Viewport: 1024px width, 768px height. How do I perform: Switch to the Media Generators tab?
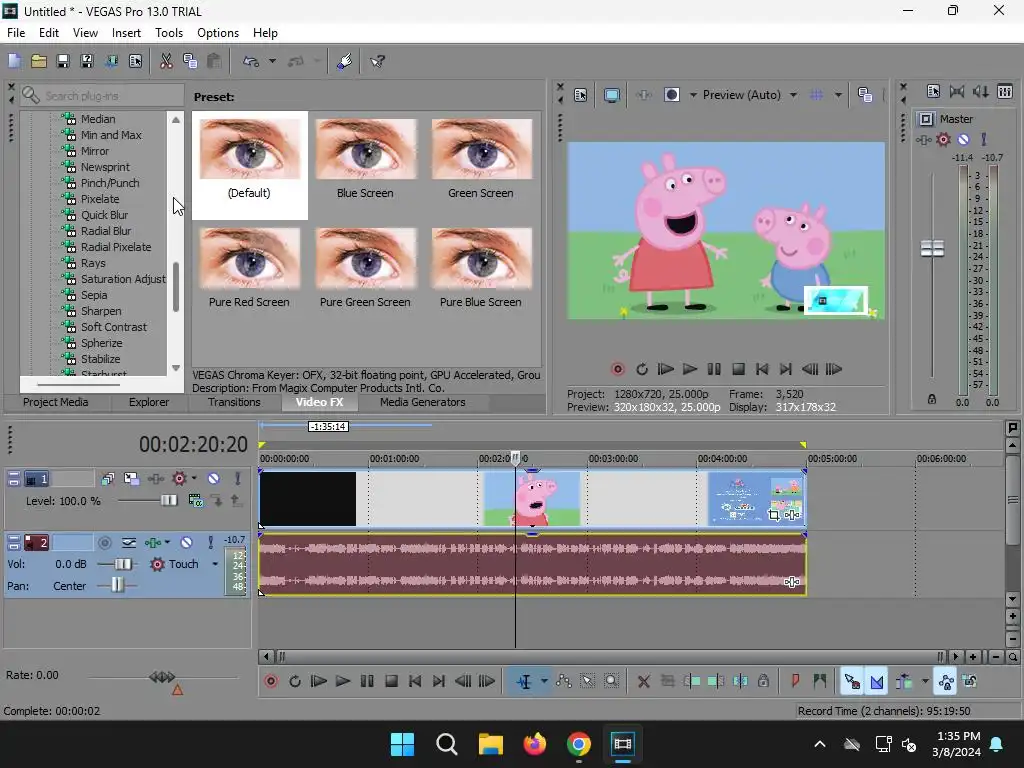coord(423,402)
